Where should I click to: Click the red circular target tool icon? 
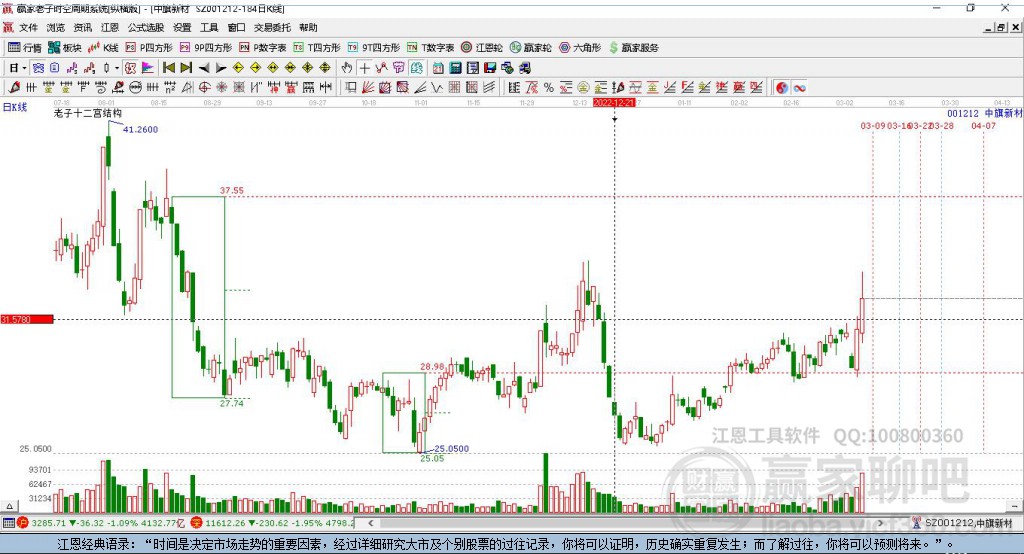[204, 88]
